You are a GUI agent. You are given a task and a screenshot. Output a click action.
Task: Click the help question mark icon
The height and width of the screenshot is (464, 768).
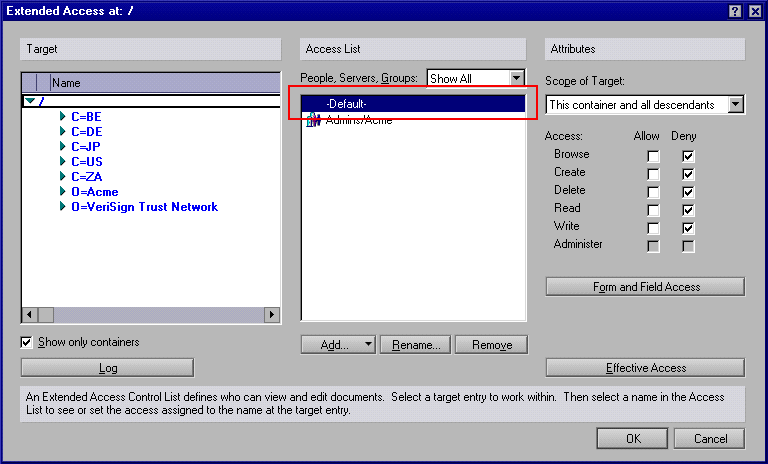coord(735,11)
